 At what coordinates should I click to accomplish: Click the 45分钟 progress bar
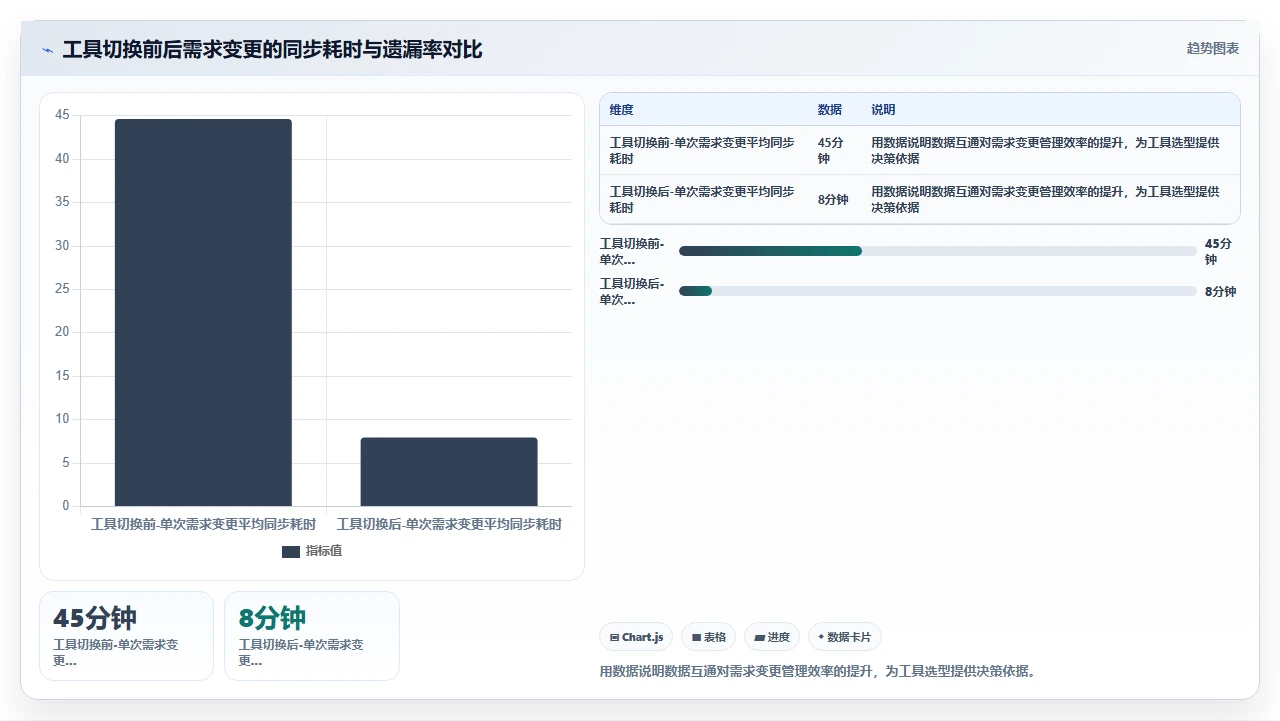pyautogui.click(x=938, y=251)
